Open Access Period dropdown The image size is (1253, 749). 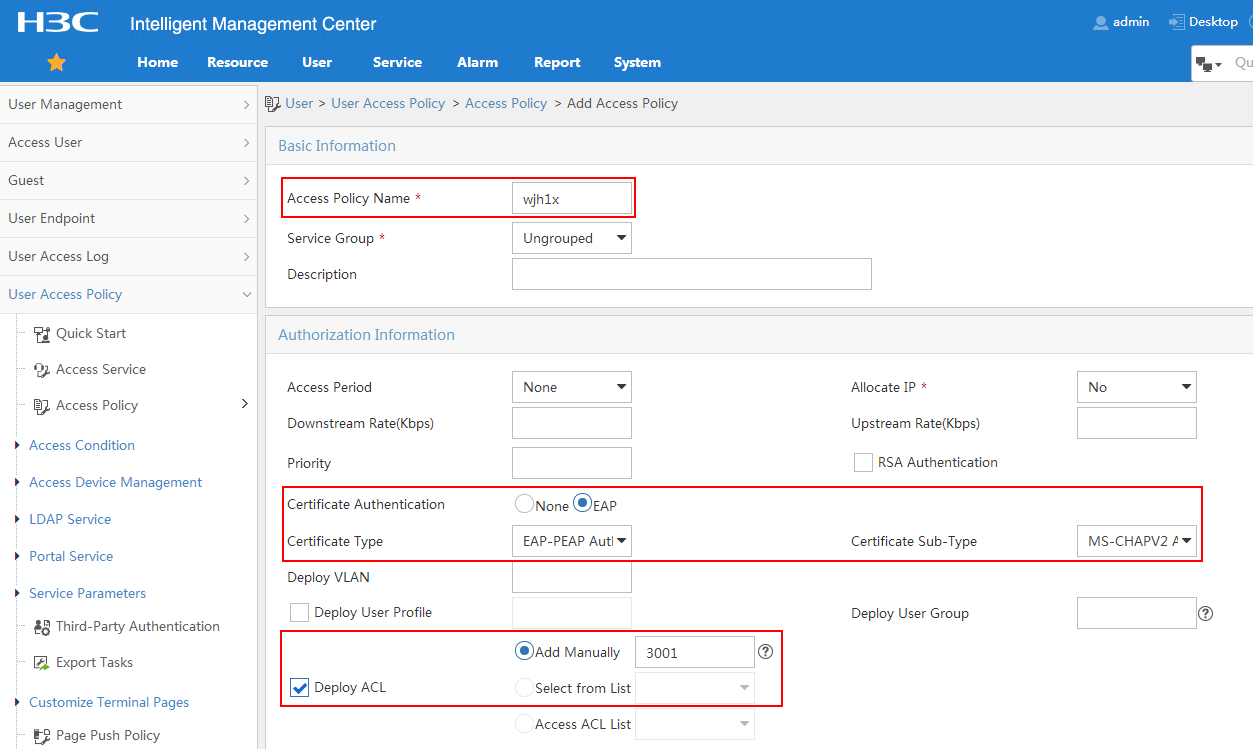(x=572, y=387)
